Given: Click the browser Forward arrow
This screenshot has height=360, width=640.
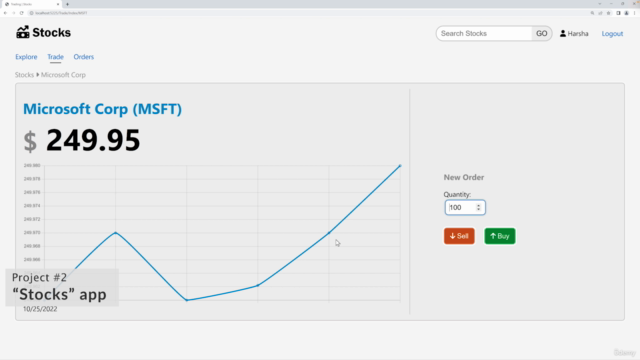Looking at the screenshot, I should (13, 13).
